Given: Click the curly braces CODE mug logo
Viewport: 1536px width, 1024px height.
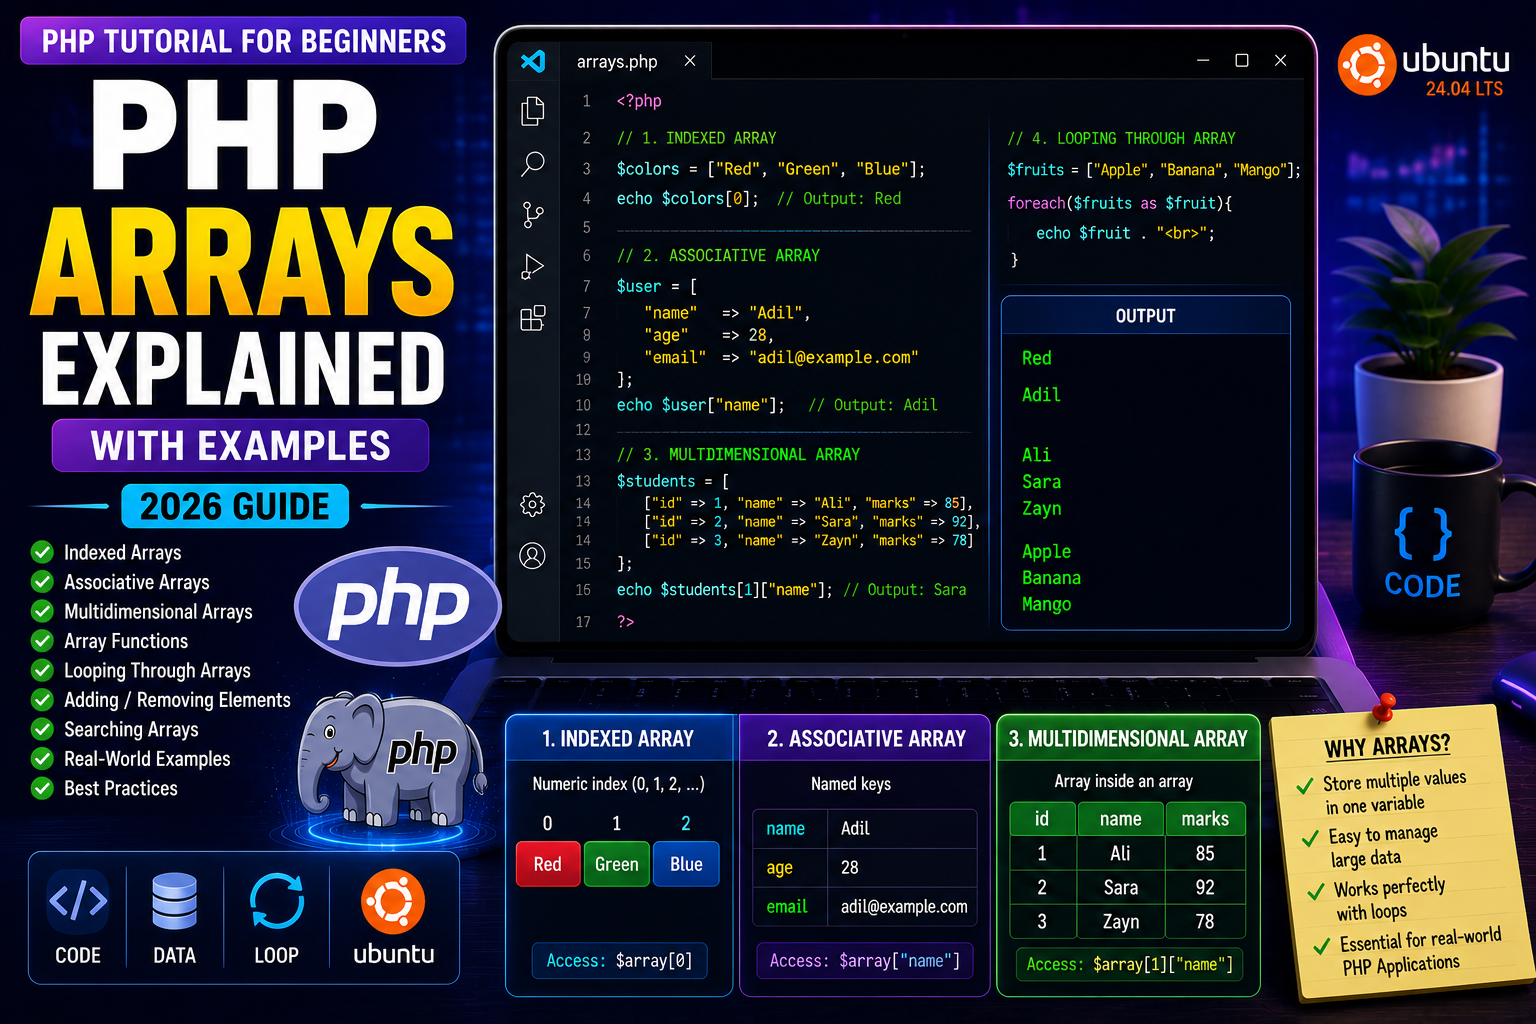Looking at the screenshot, I should click(x=1422, y=552).
